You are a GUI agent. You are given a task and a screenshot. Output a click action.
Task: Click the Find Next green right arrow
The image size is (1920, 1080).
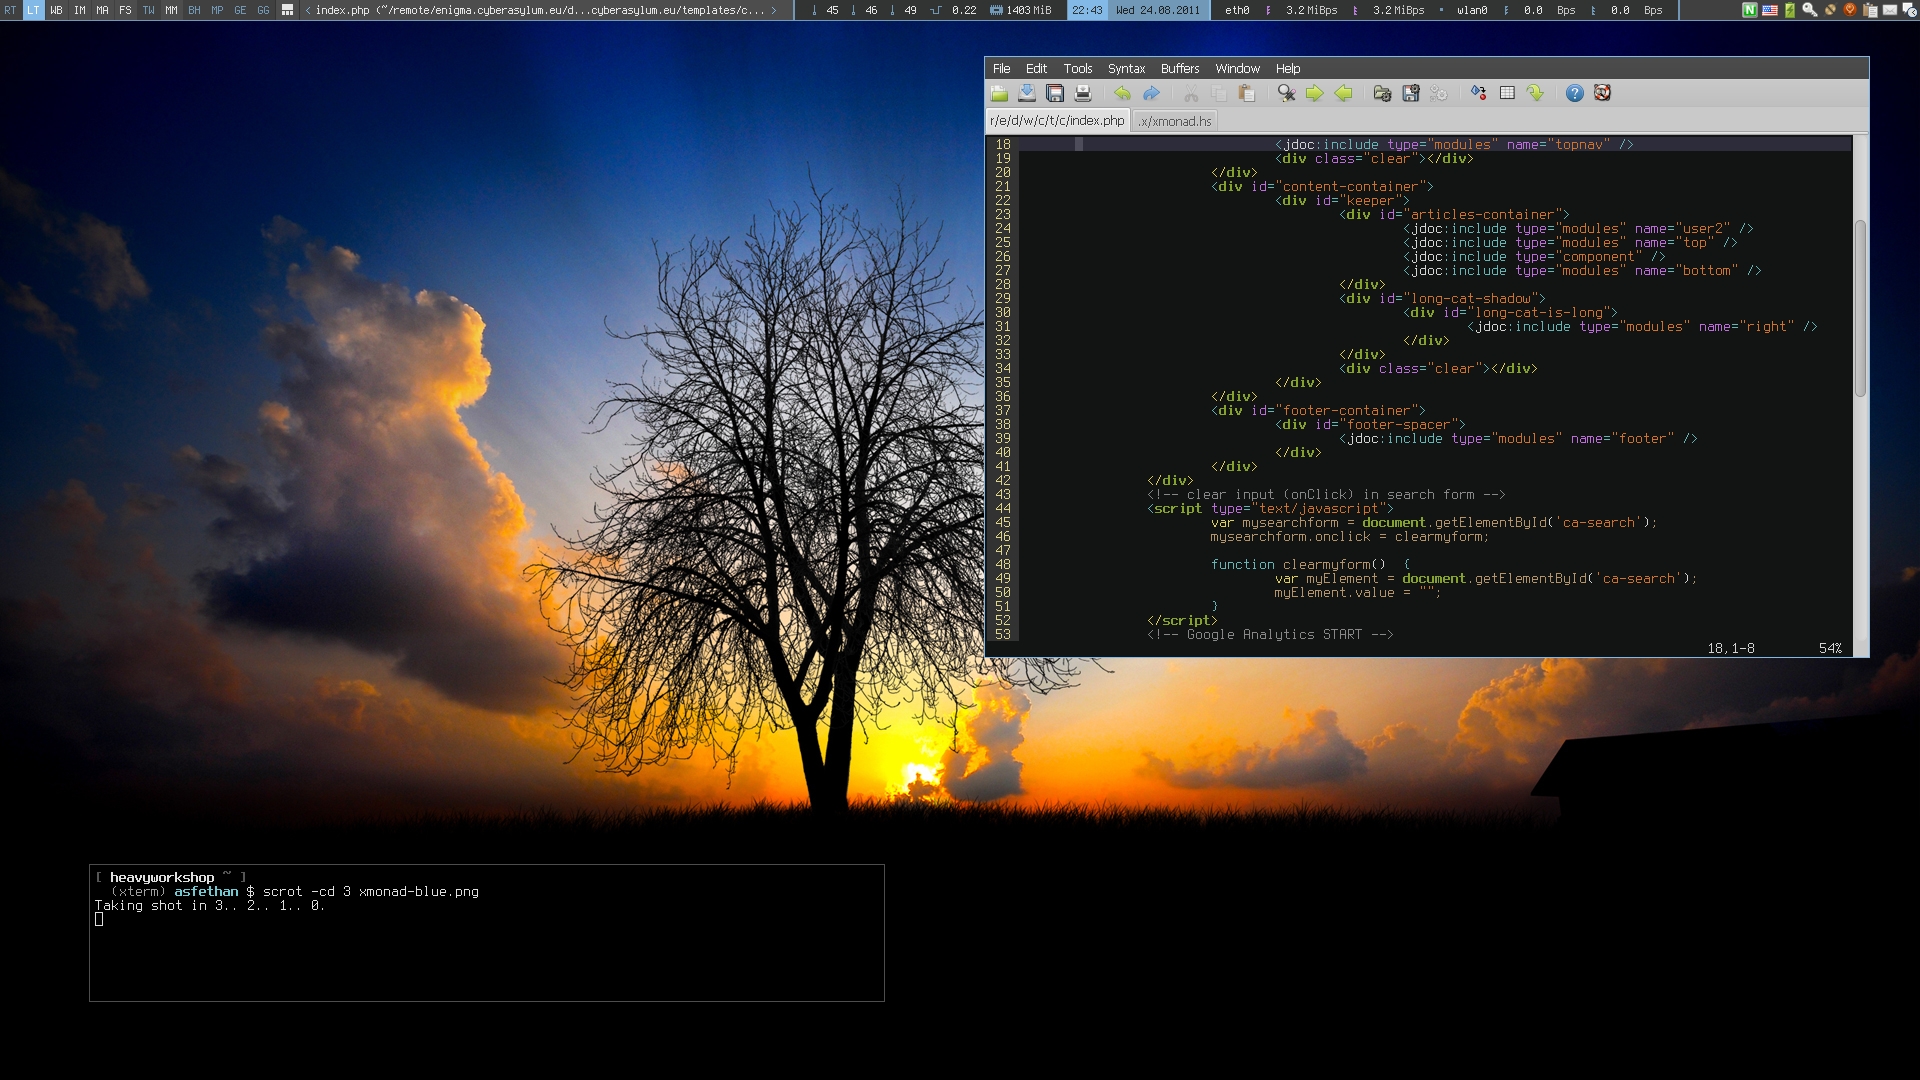[1315, 93]
